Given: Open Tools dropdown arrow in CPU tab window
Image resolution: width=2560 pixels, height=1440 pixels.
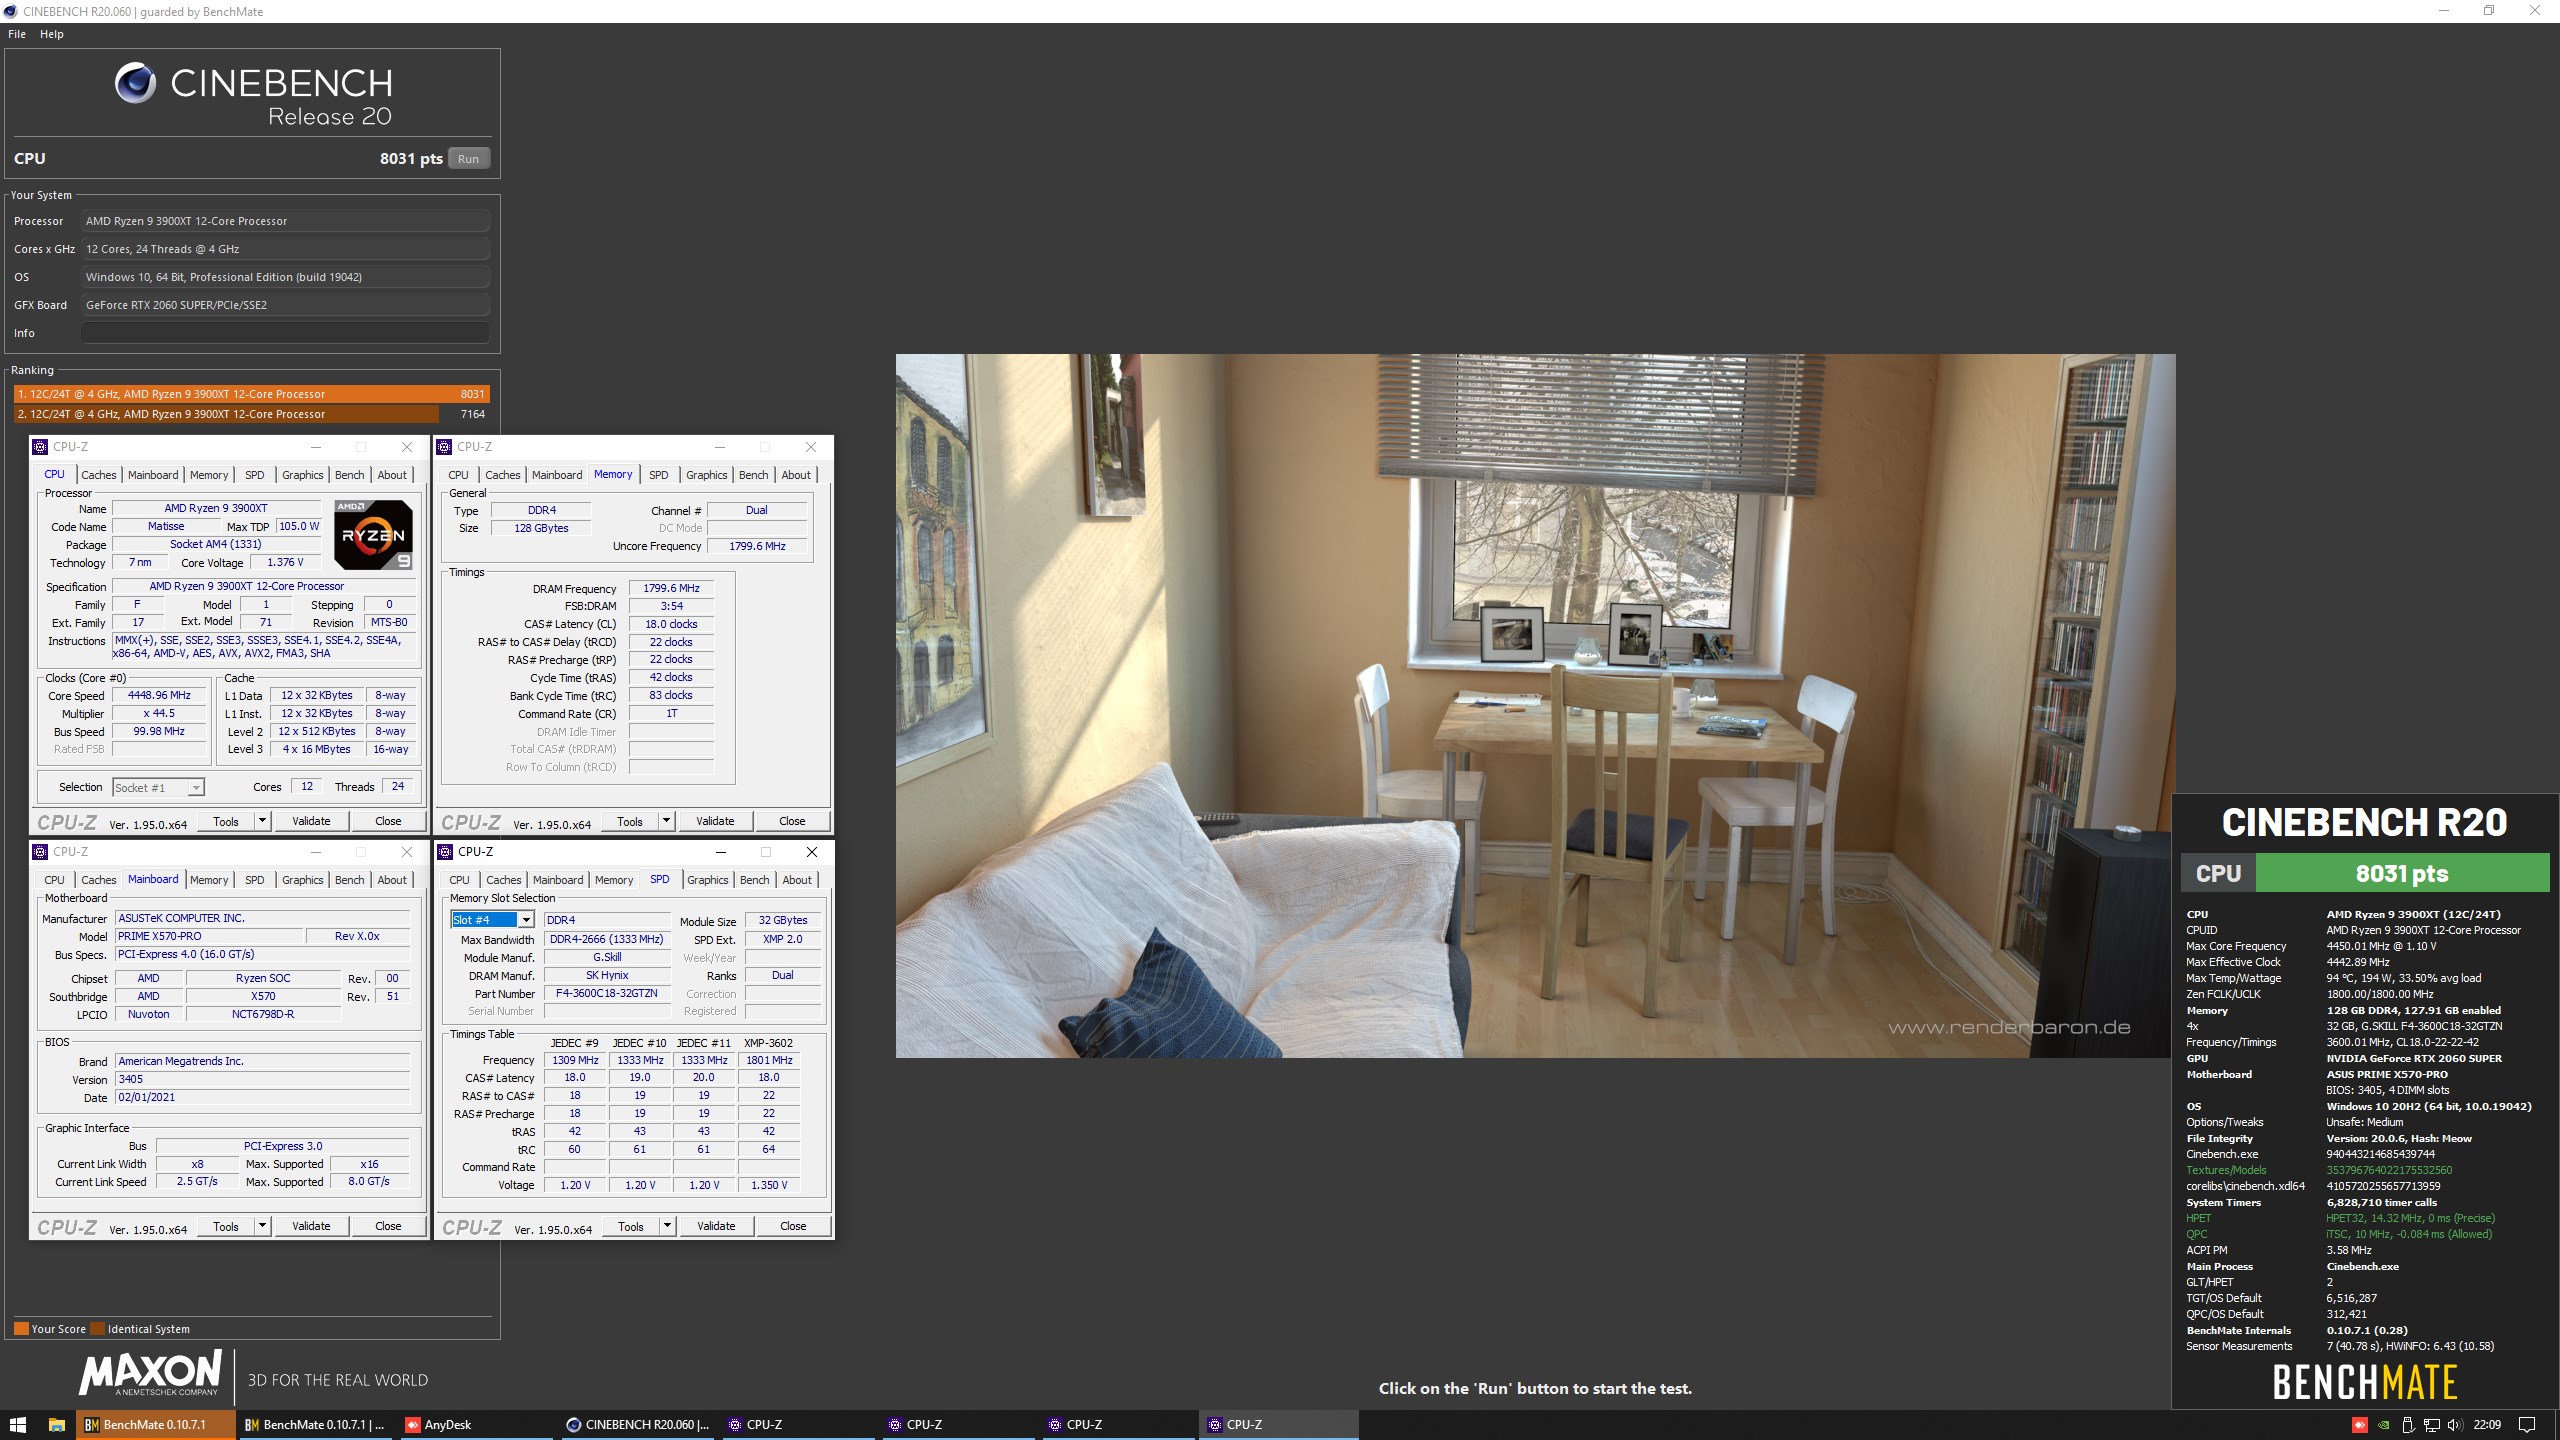Looking at the screenshot, I should click(262, 821).
